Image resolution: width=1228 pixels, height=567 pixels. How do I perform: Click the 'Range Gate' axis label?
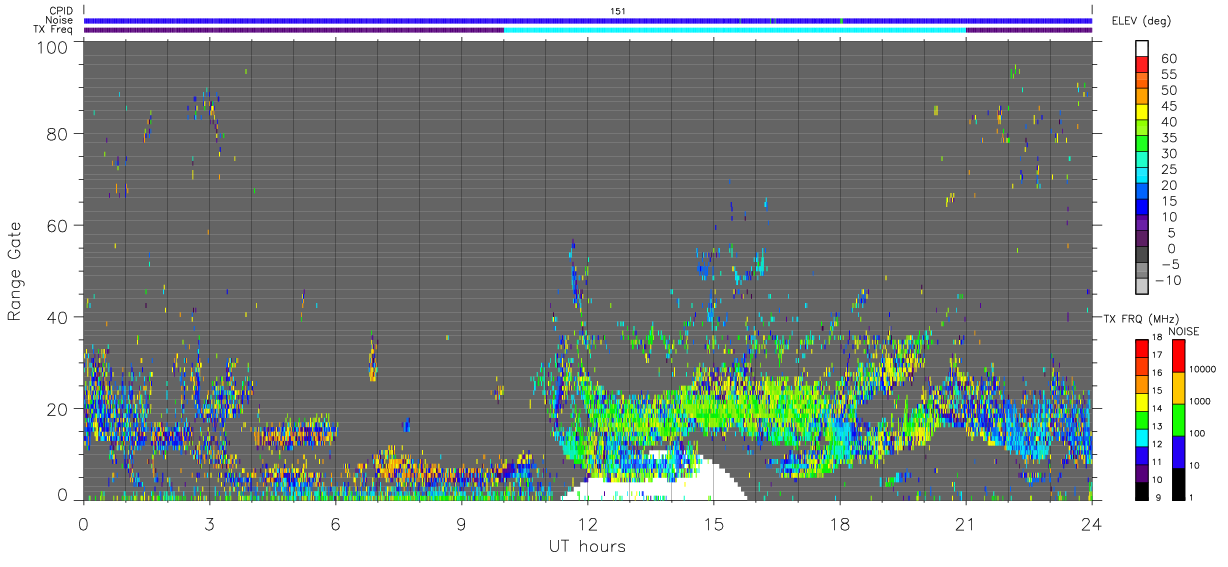click(15, 272)
